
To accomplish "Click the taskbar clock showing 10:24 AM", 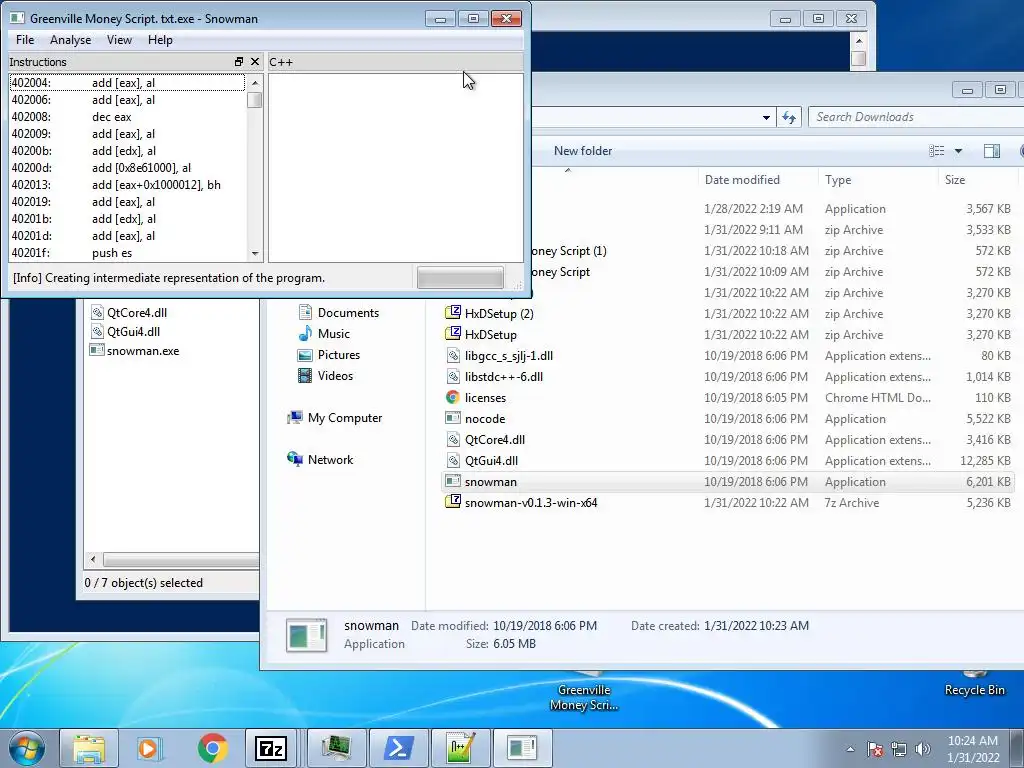I will (x=972, y=749).
